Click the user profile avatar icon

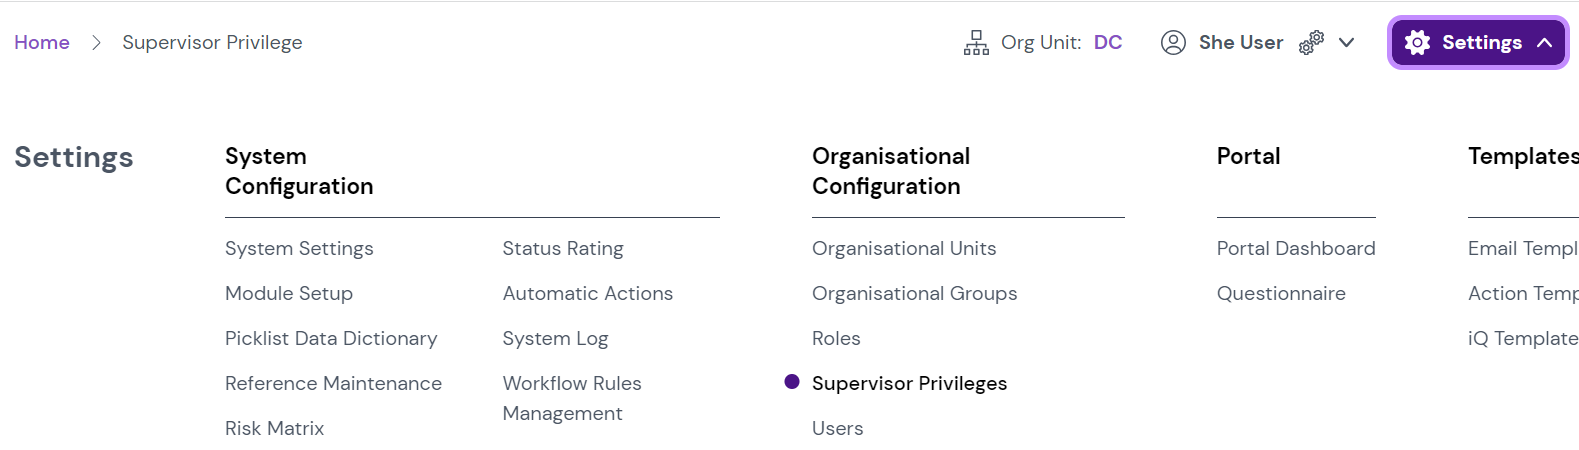click(x=1173, y=42)
